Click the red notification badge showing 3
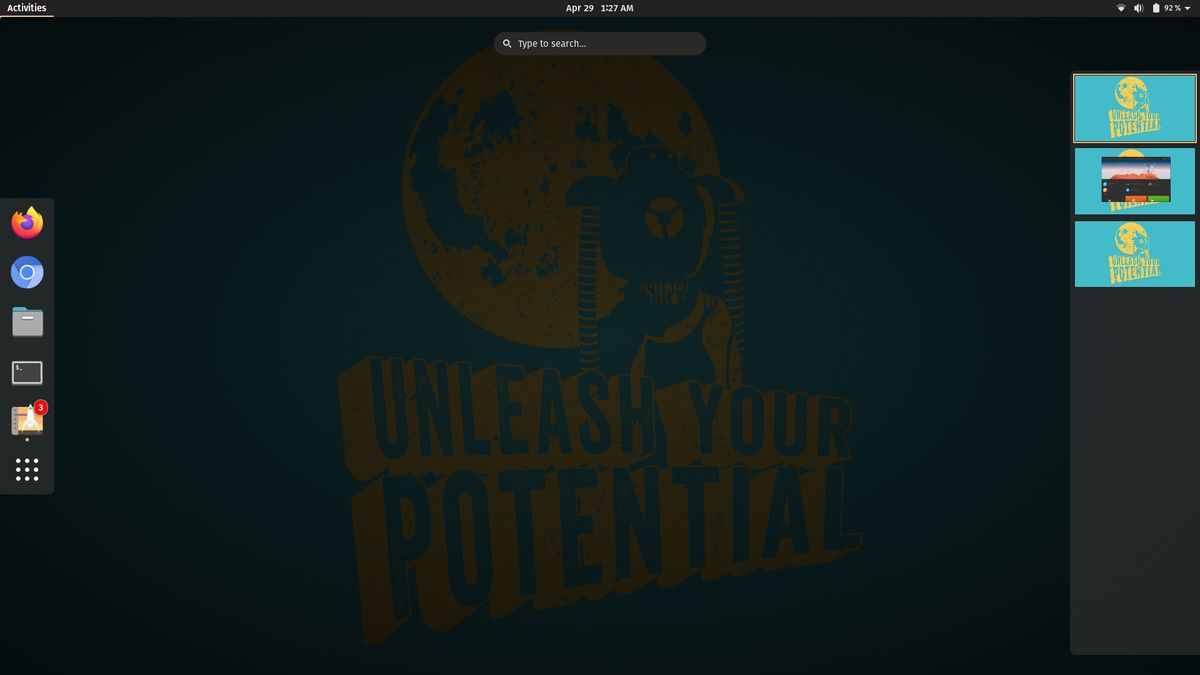 pyautogui.click(x=40, y=407)
